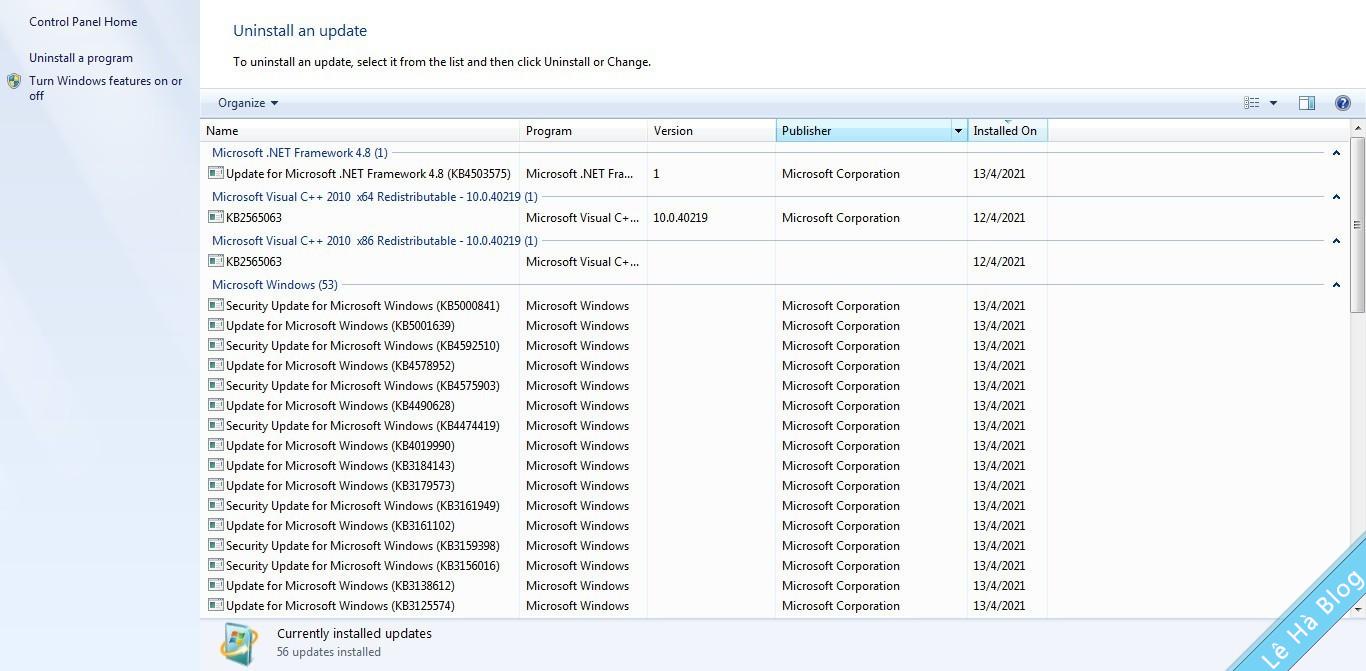Click version 10.0.40219 cell
Screen dimensions: 1366x671
point(681,218)
